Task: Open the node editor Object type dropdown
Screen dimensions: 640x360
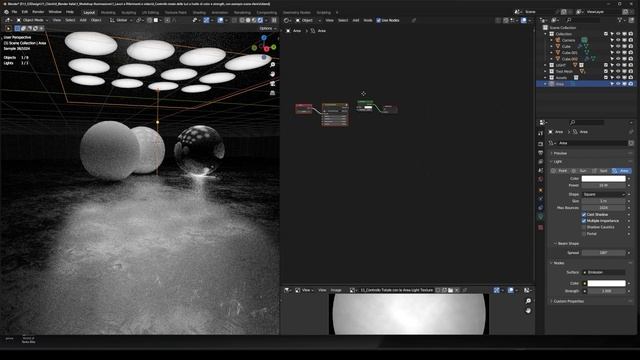Action: (308, 20)
